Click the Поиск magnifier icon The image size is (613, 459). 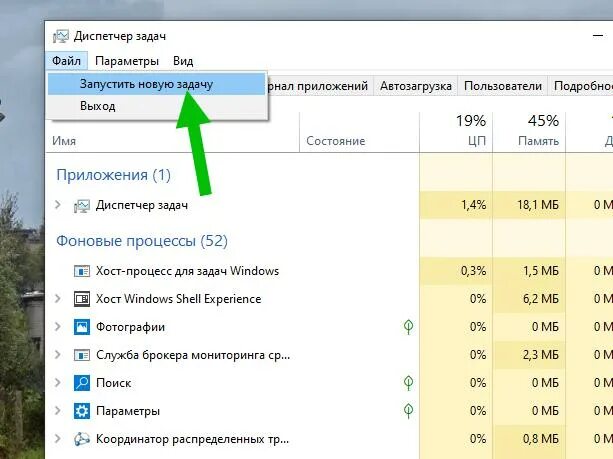click(x=82, y=383)
